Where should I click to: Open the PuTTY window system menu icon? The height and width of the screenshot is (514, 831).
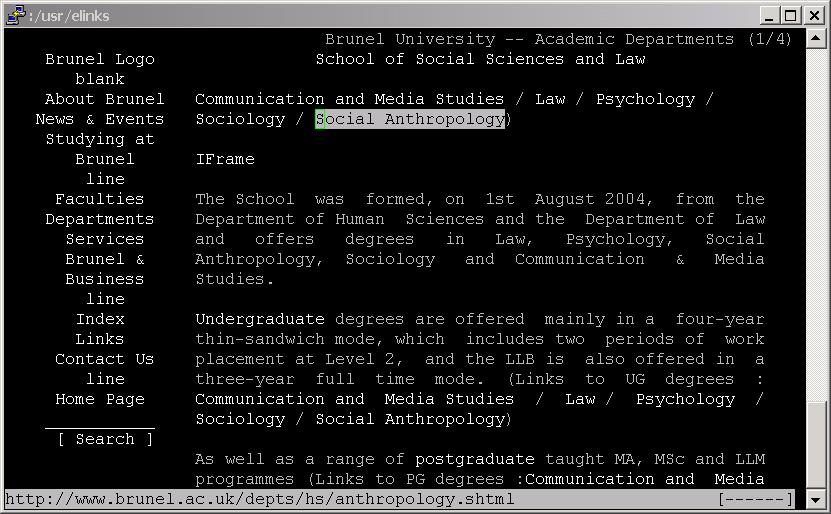pyautogui.click(x=14, y=15)
